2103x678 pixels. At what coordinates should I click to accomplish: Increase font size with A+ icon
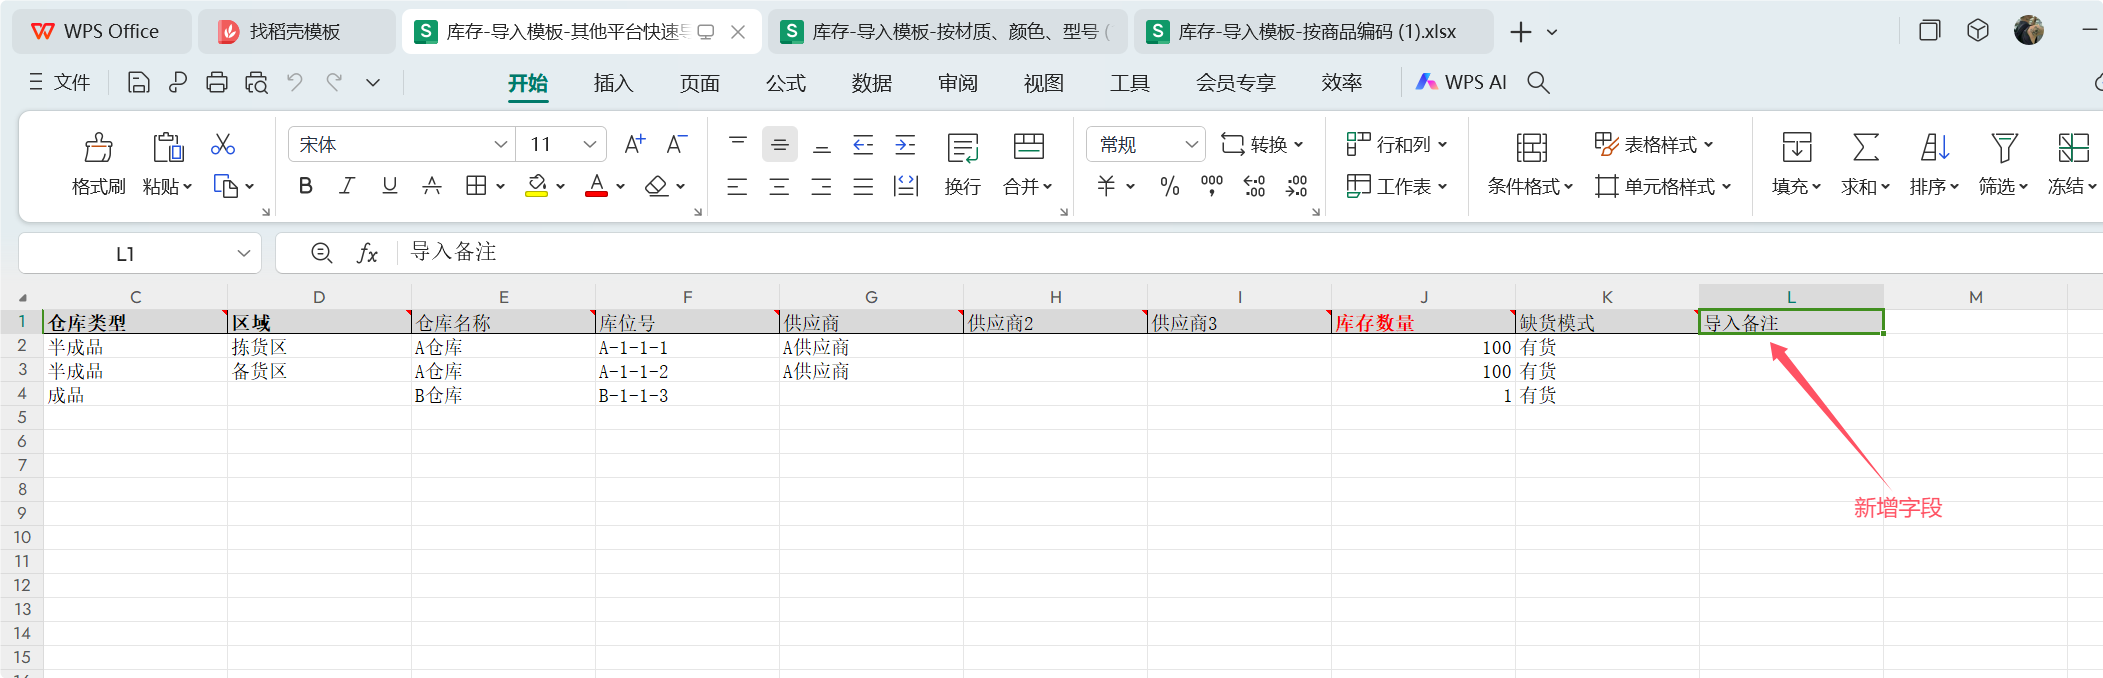[635, 144]
